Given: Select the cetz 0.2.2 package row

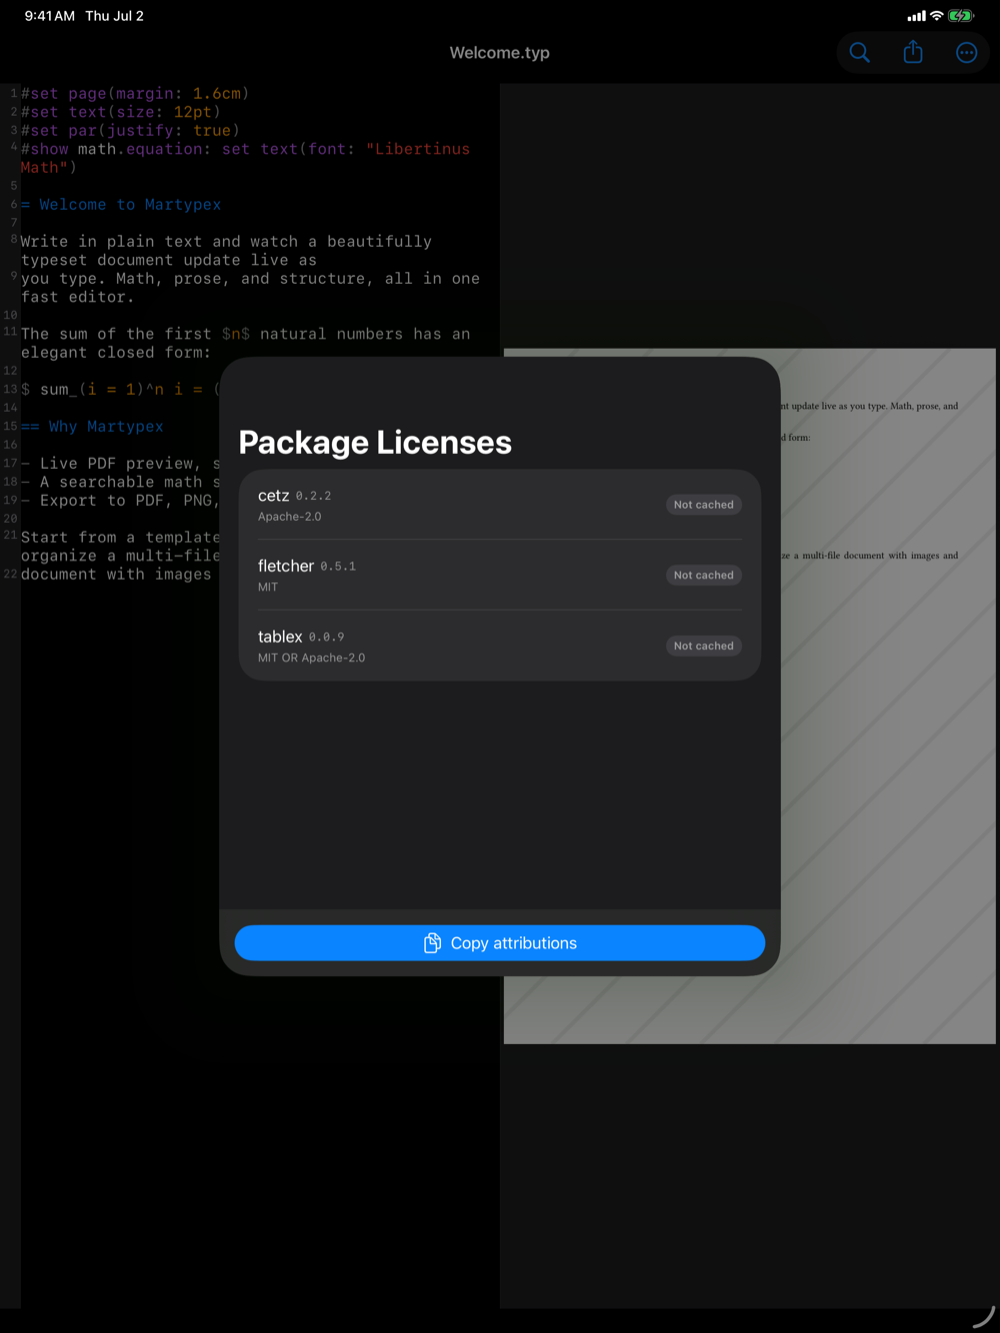Looking at the screenshot, I should (500, 505).
